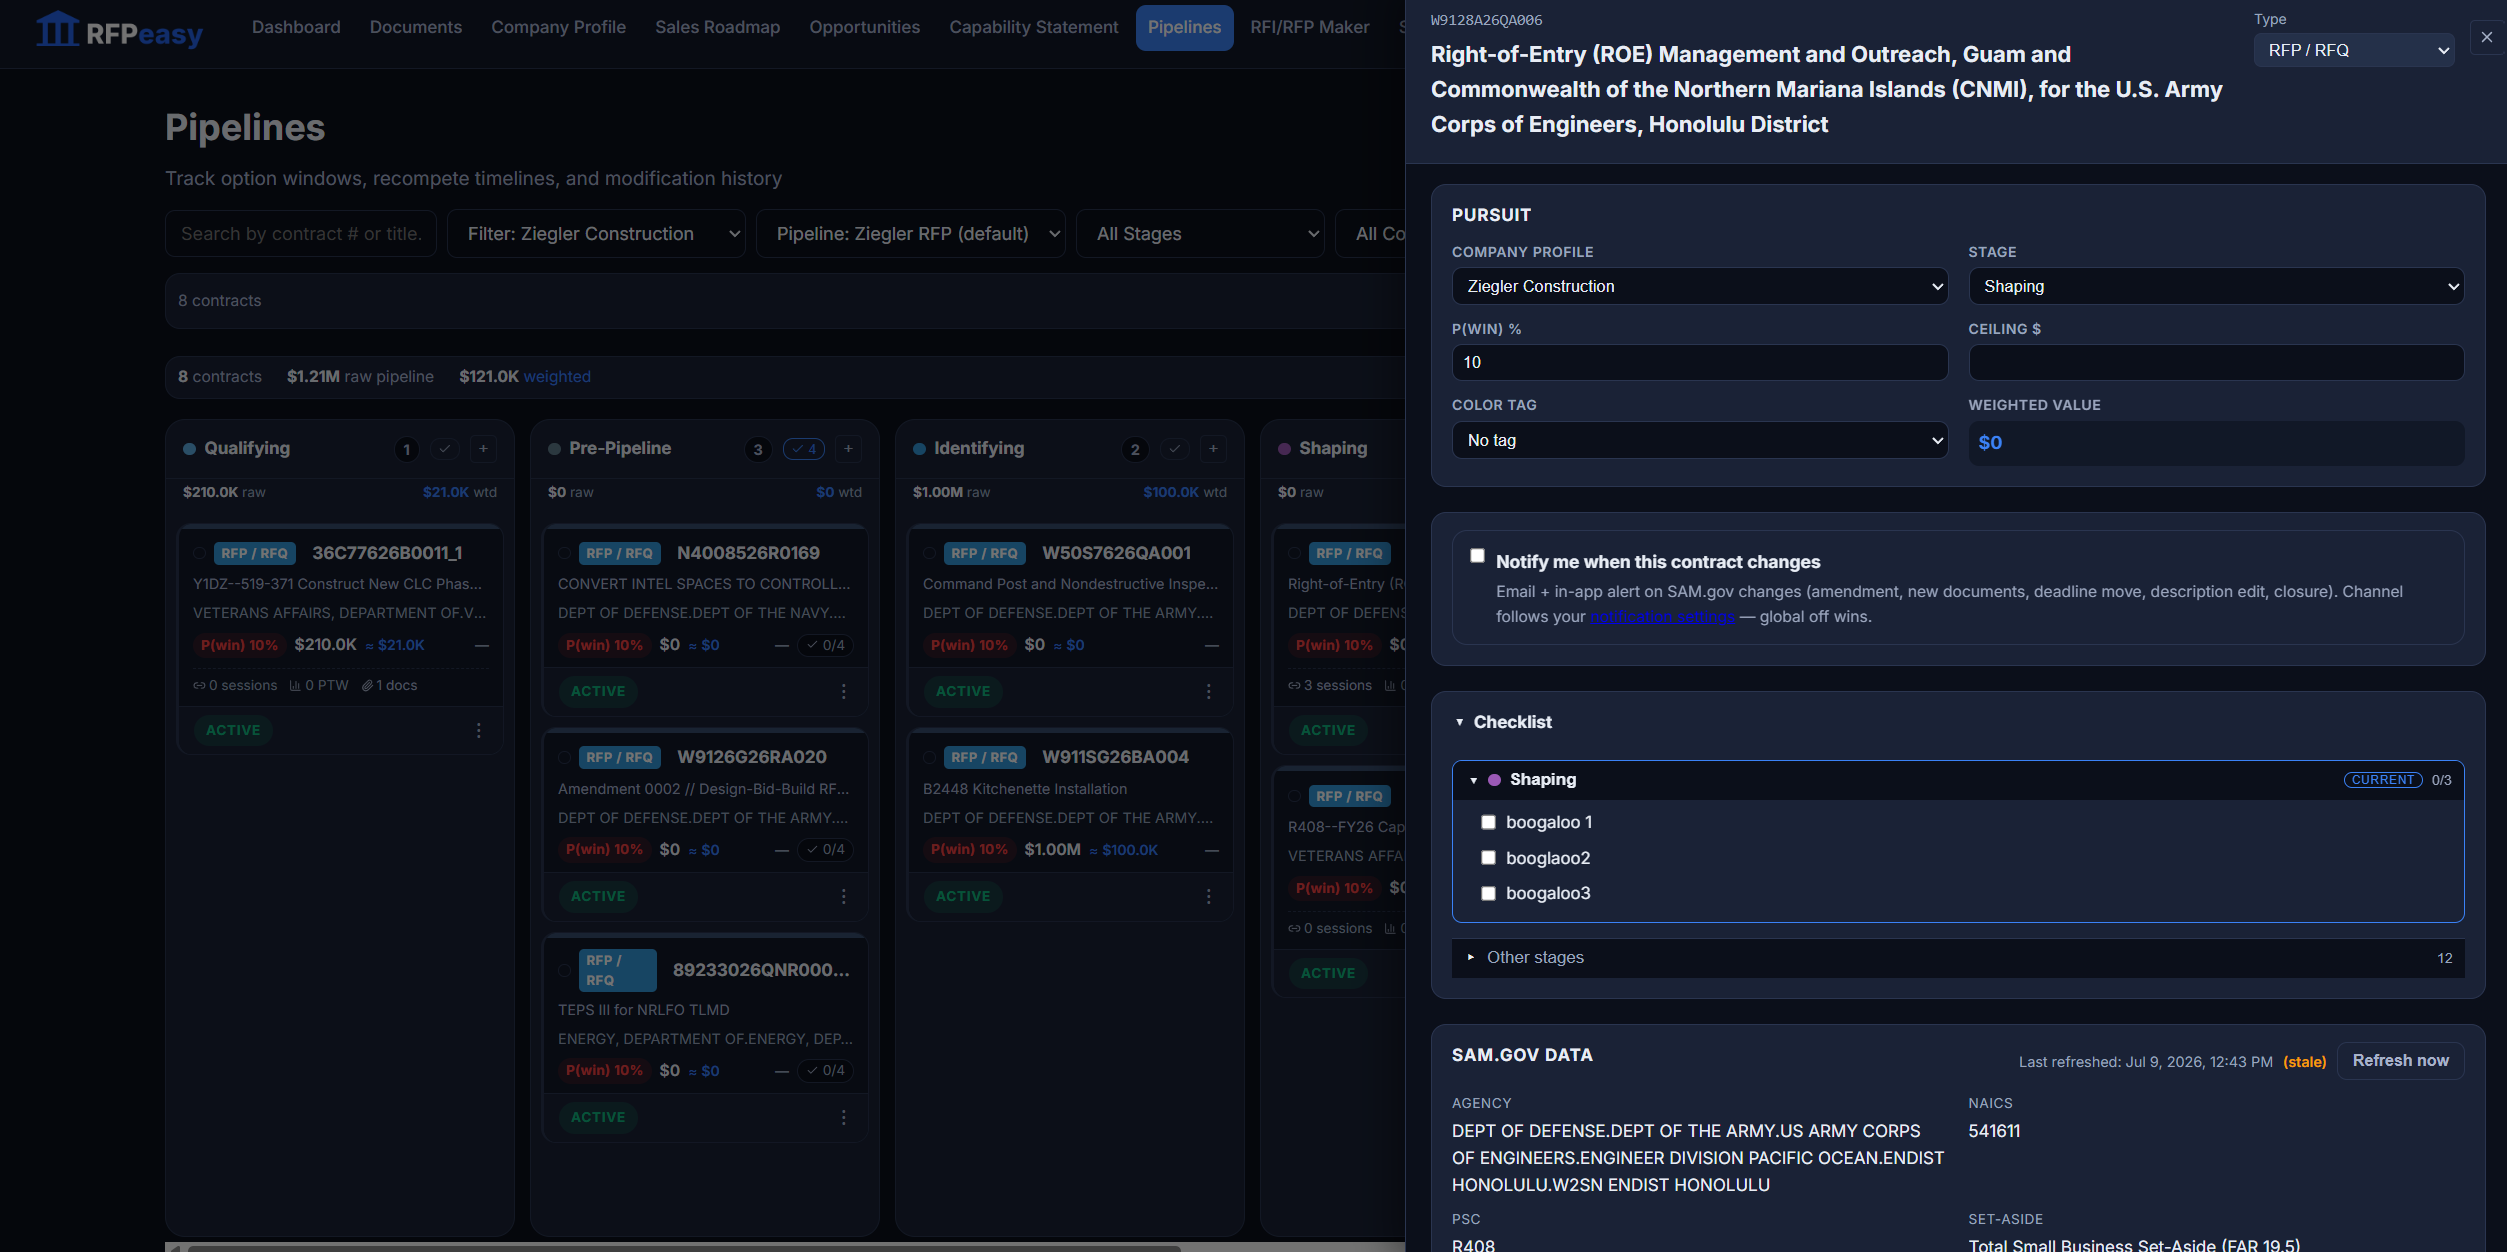Open kebab menu on W911SG26BA004 card
The height and width of the screenshot is (1252, 2507).
[x=1209, y=897]
